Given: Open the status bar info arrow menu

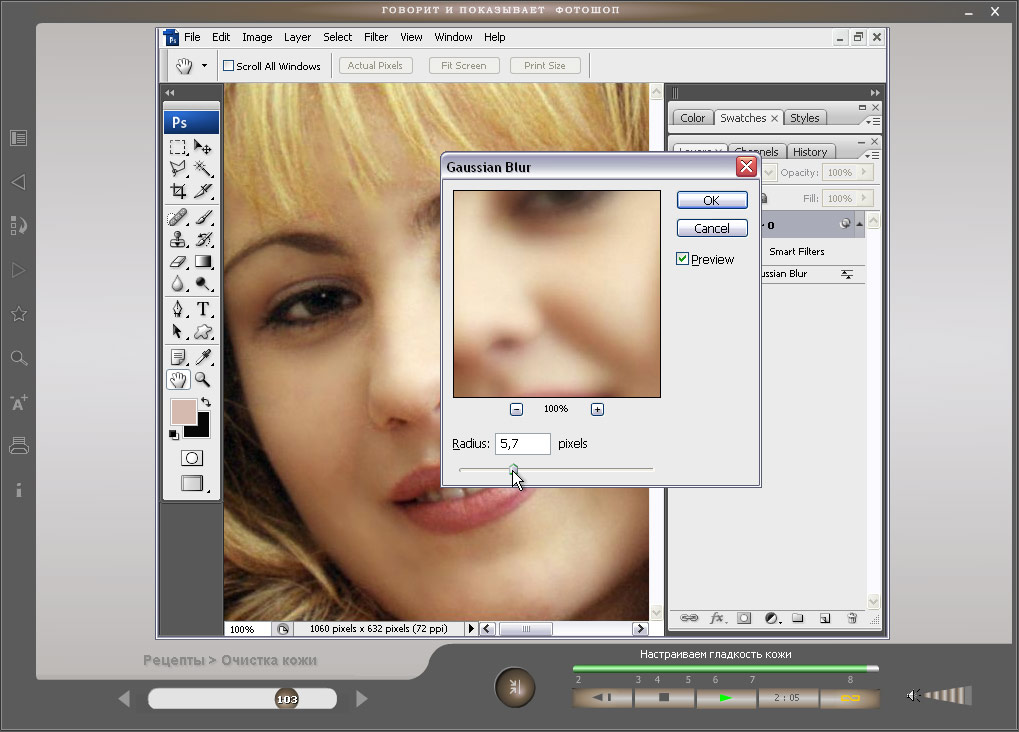Looking at the screenshot, I should (x=471, y=629).
